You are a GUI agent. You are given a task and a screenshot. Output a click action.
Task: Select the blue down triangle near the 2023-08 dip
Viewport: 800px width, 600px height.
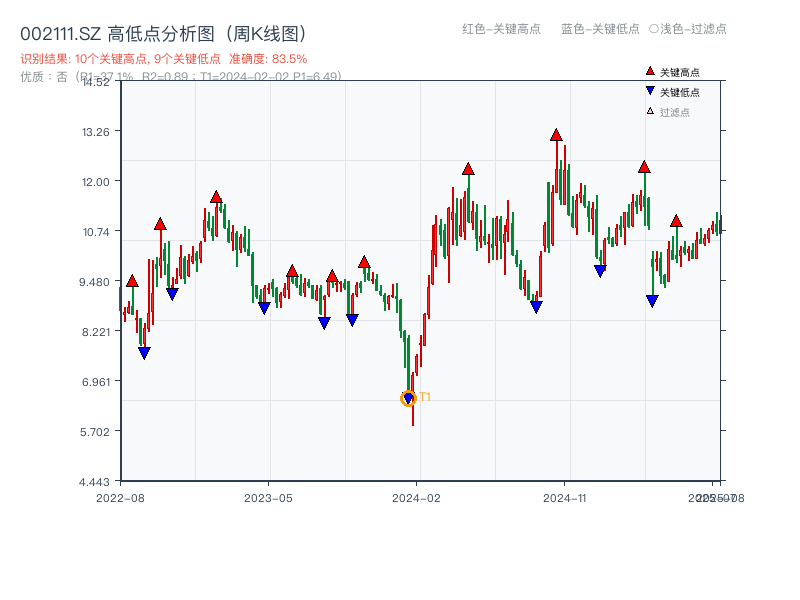coord(325,322)
